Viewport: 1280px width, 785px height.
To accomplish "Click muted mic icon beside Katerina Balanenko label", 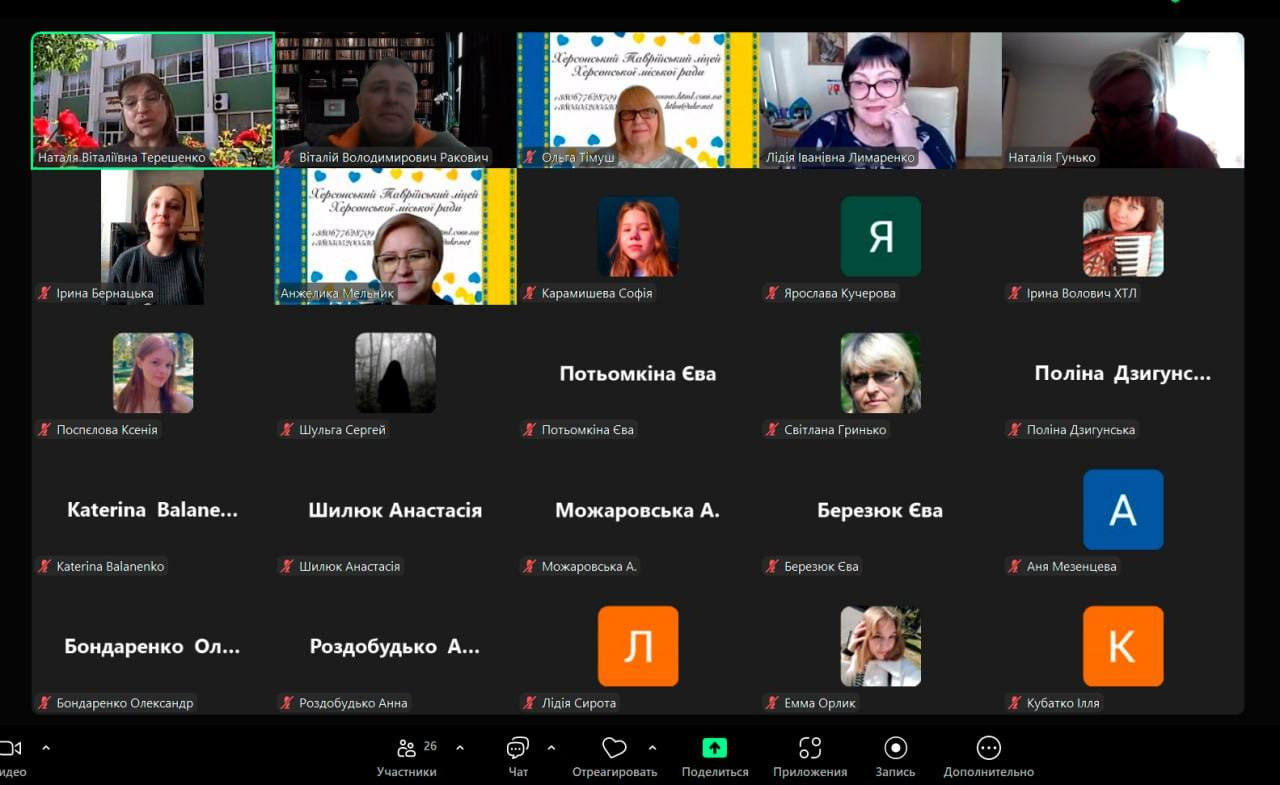I will pos(44,566).
